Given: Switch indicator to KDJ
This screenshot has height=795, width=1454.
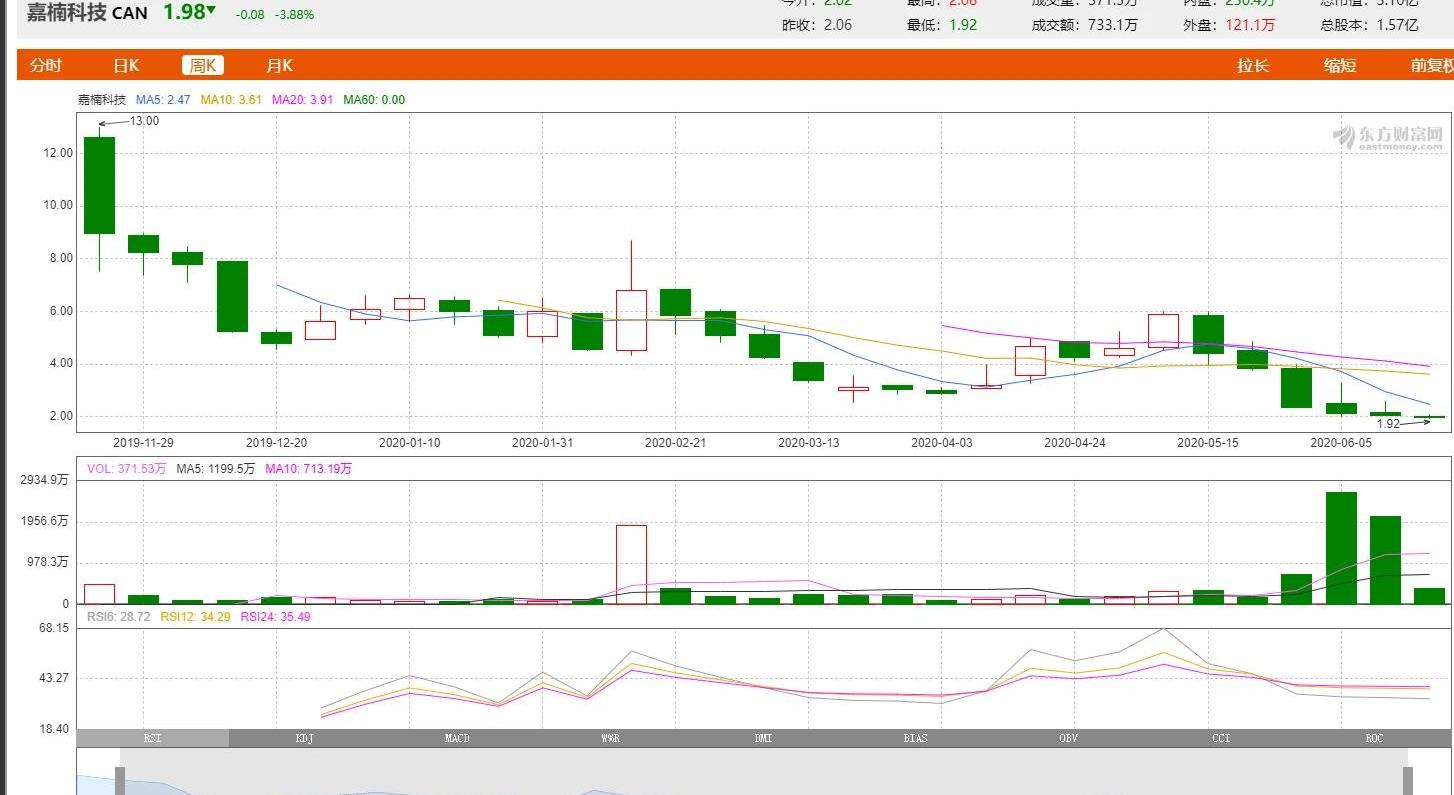Looking at the screenshot, I should 305,738.
